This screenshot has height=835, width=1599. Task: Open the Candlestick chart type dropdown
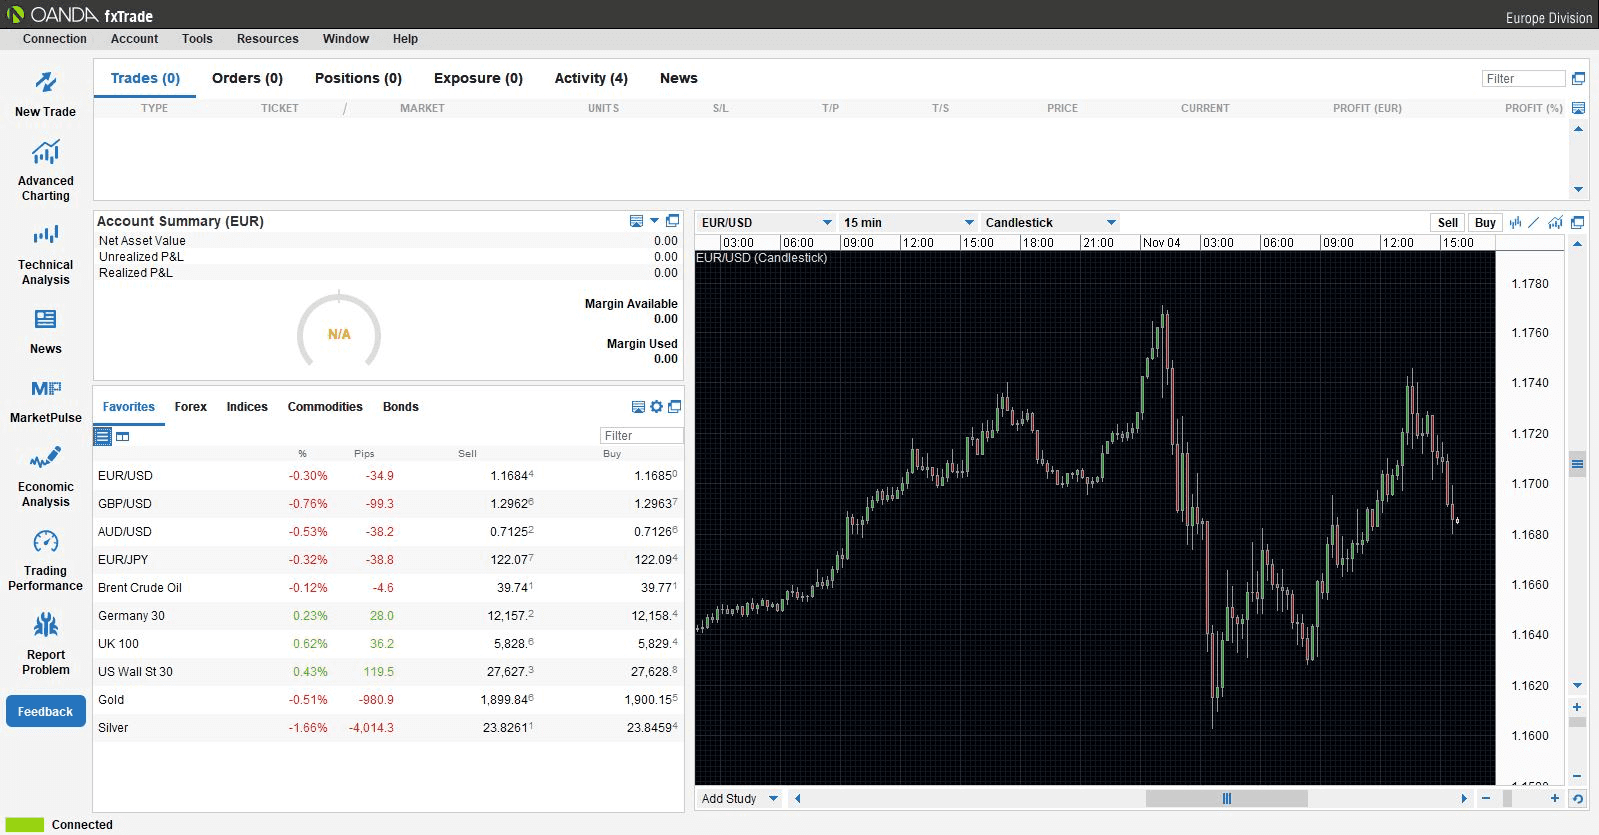click(x=1050, y=222)
